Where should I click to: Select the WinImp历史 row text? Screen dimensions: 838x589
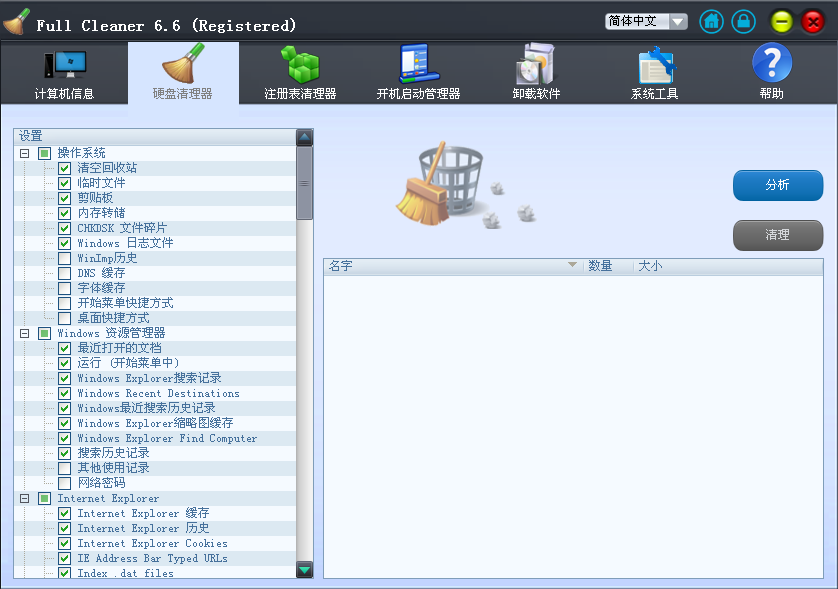click(107, 258)
